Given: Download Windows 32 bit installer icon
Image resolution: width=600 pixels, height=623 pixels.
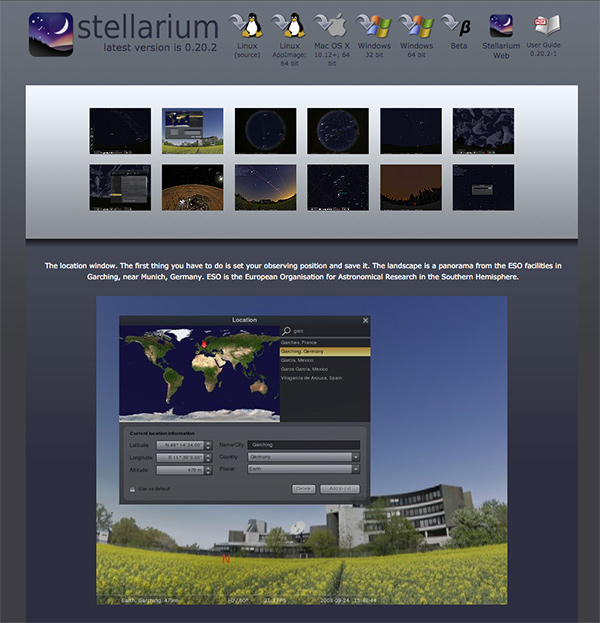Looking at the screenshot, I should click(374, 25).
